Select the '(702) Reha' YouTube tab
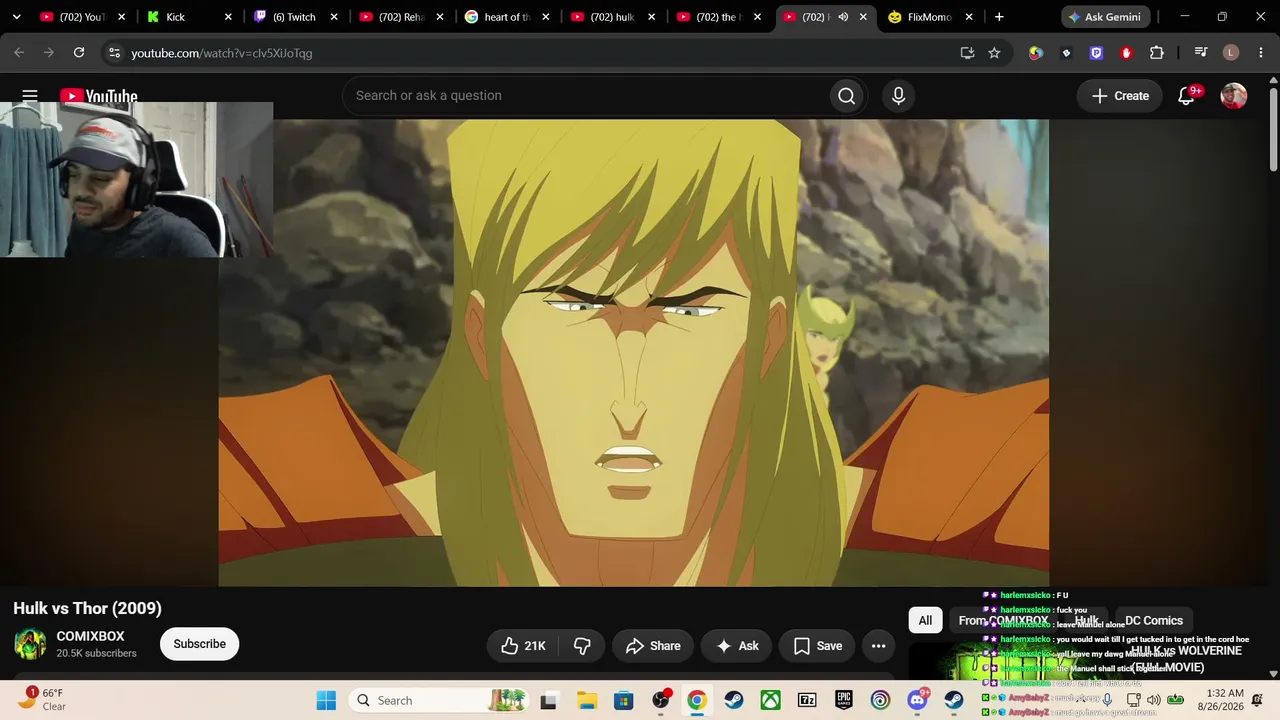The image size is (1280, 720). (x=402, y=17)
